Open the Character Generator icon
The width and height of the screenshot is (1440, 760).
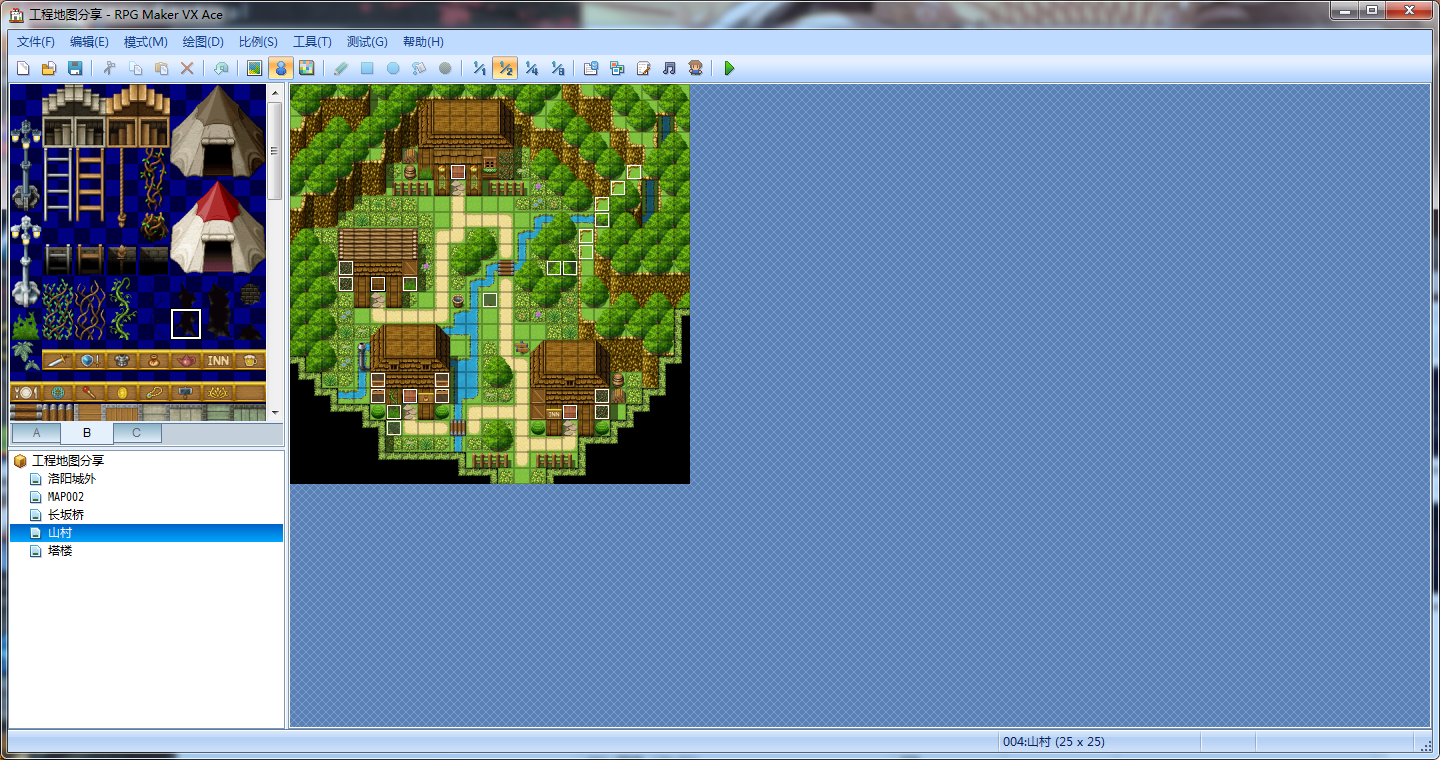(x=695, y=68)
